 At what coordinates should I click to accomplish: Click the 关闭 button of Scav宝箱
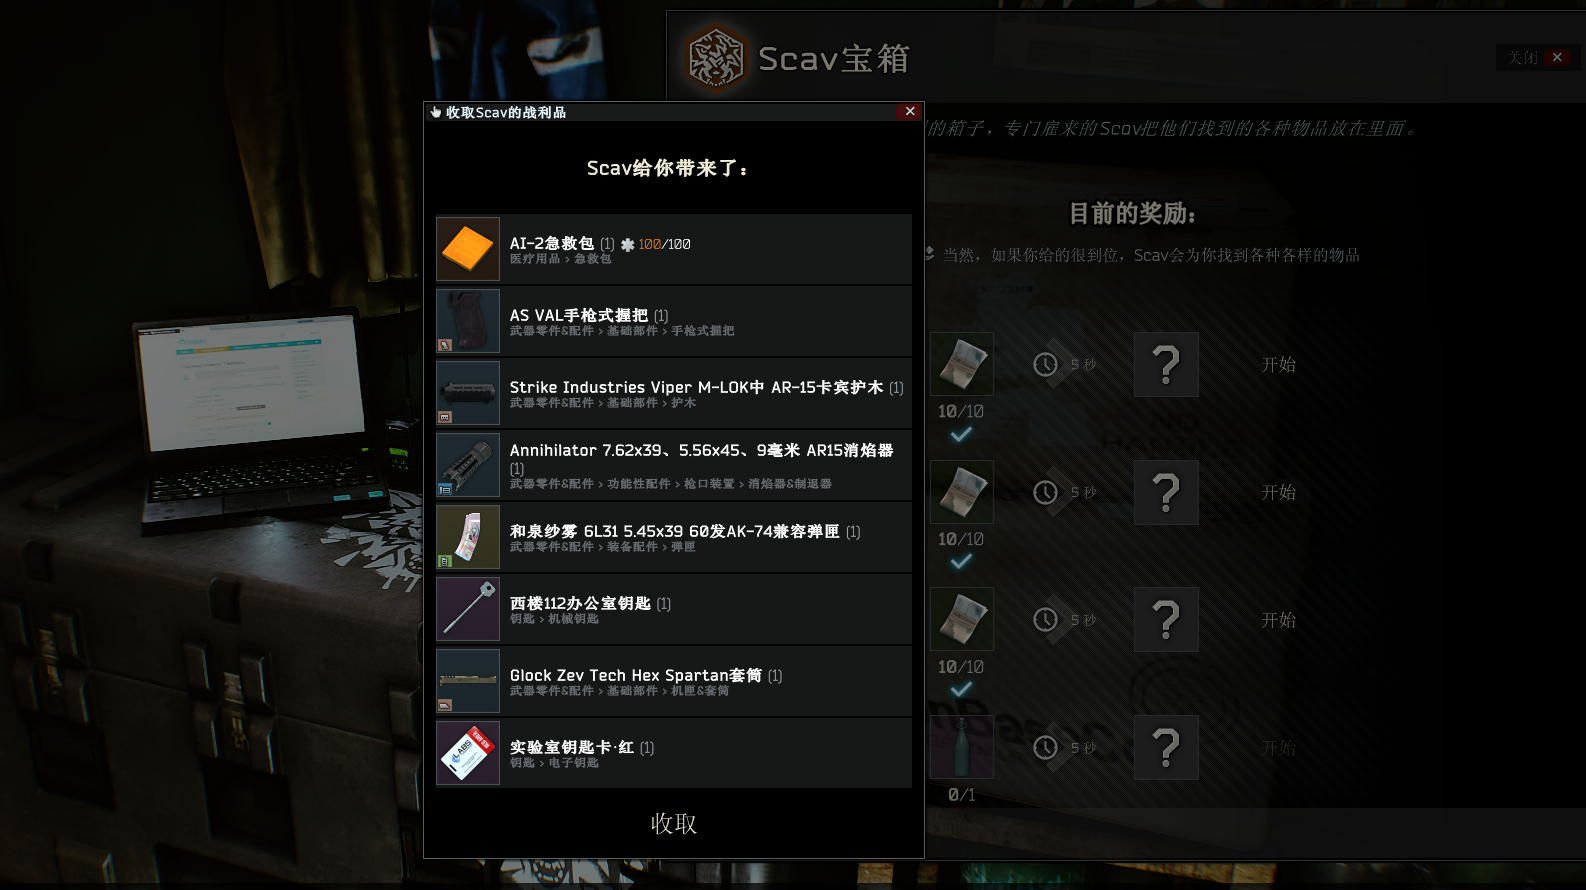1537,57
